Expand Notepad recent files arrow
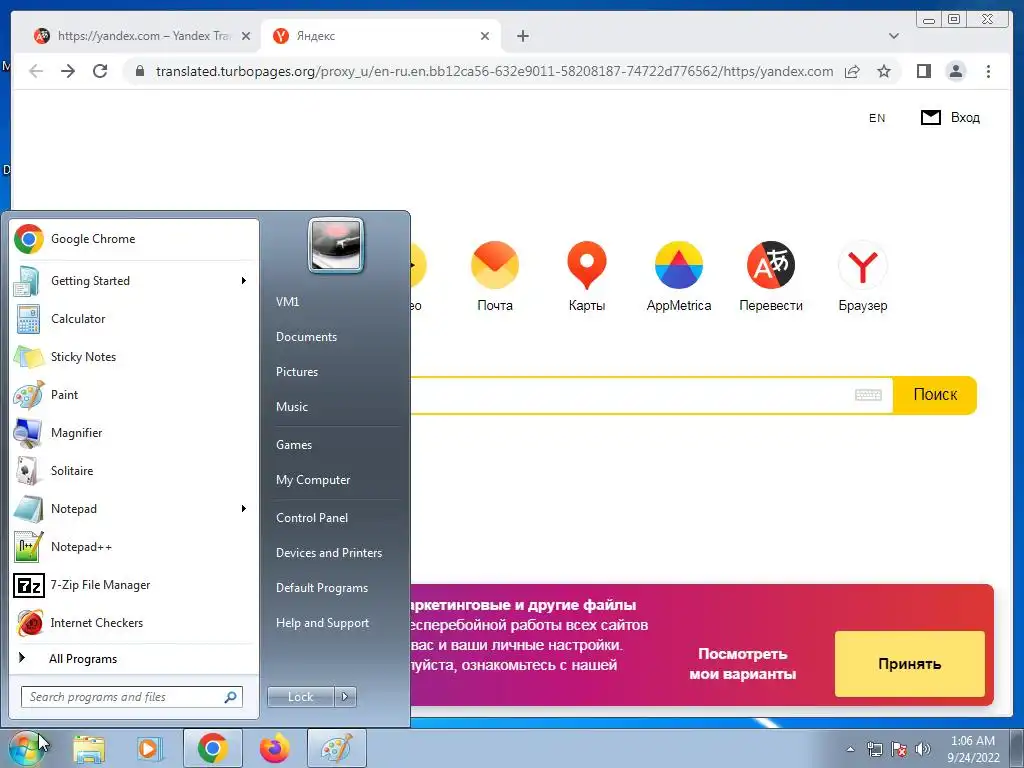The image size is (1024, 768). click(x=244, y=509)
